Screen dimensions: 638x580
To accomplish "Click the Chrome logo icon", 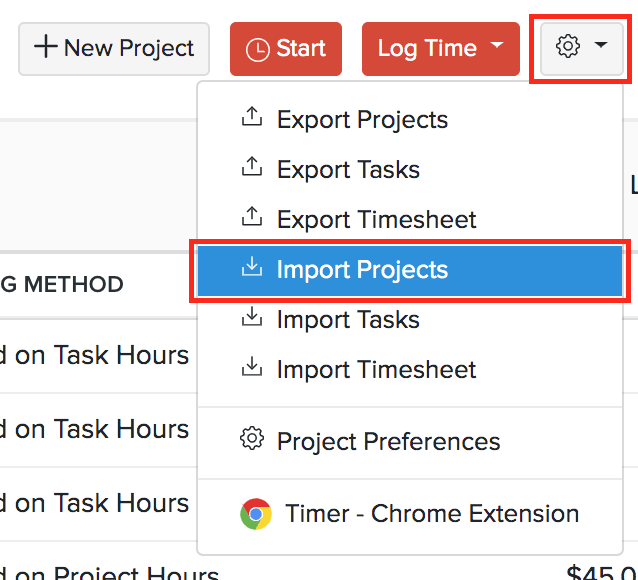I will pyautogui.click(x=256, y=514).
